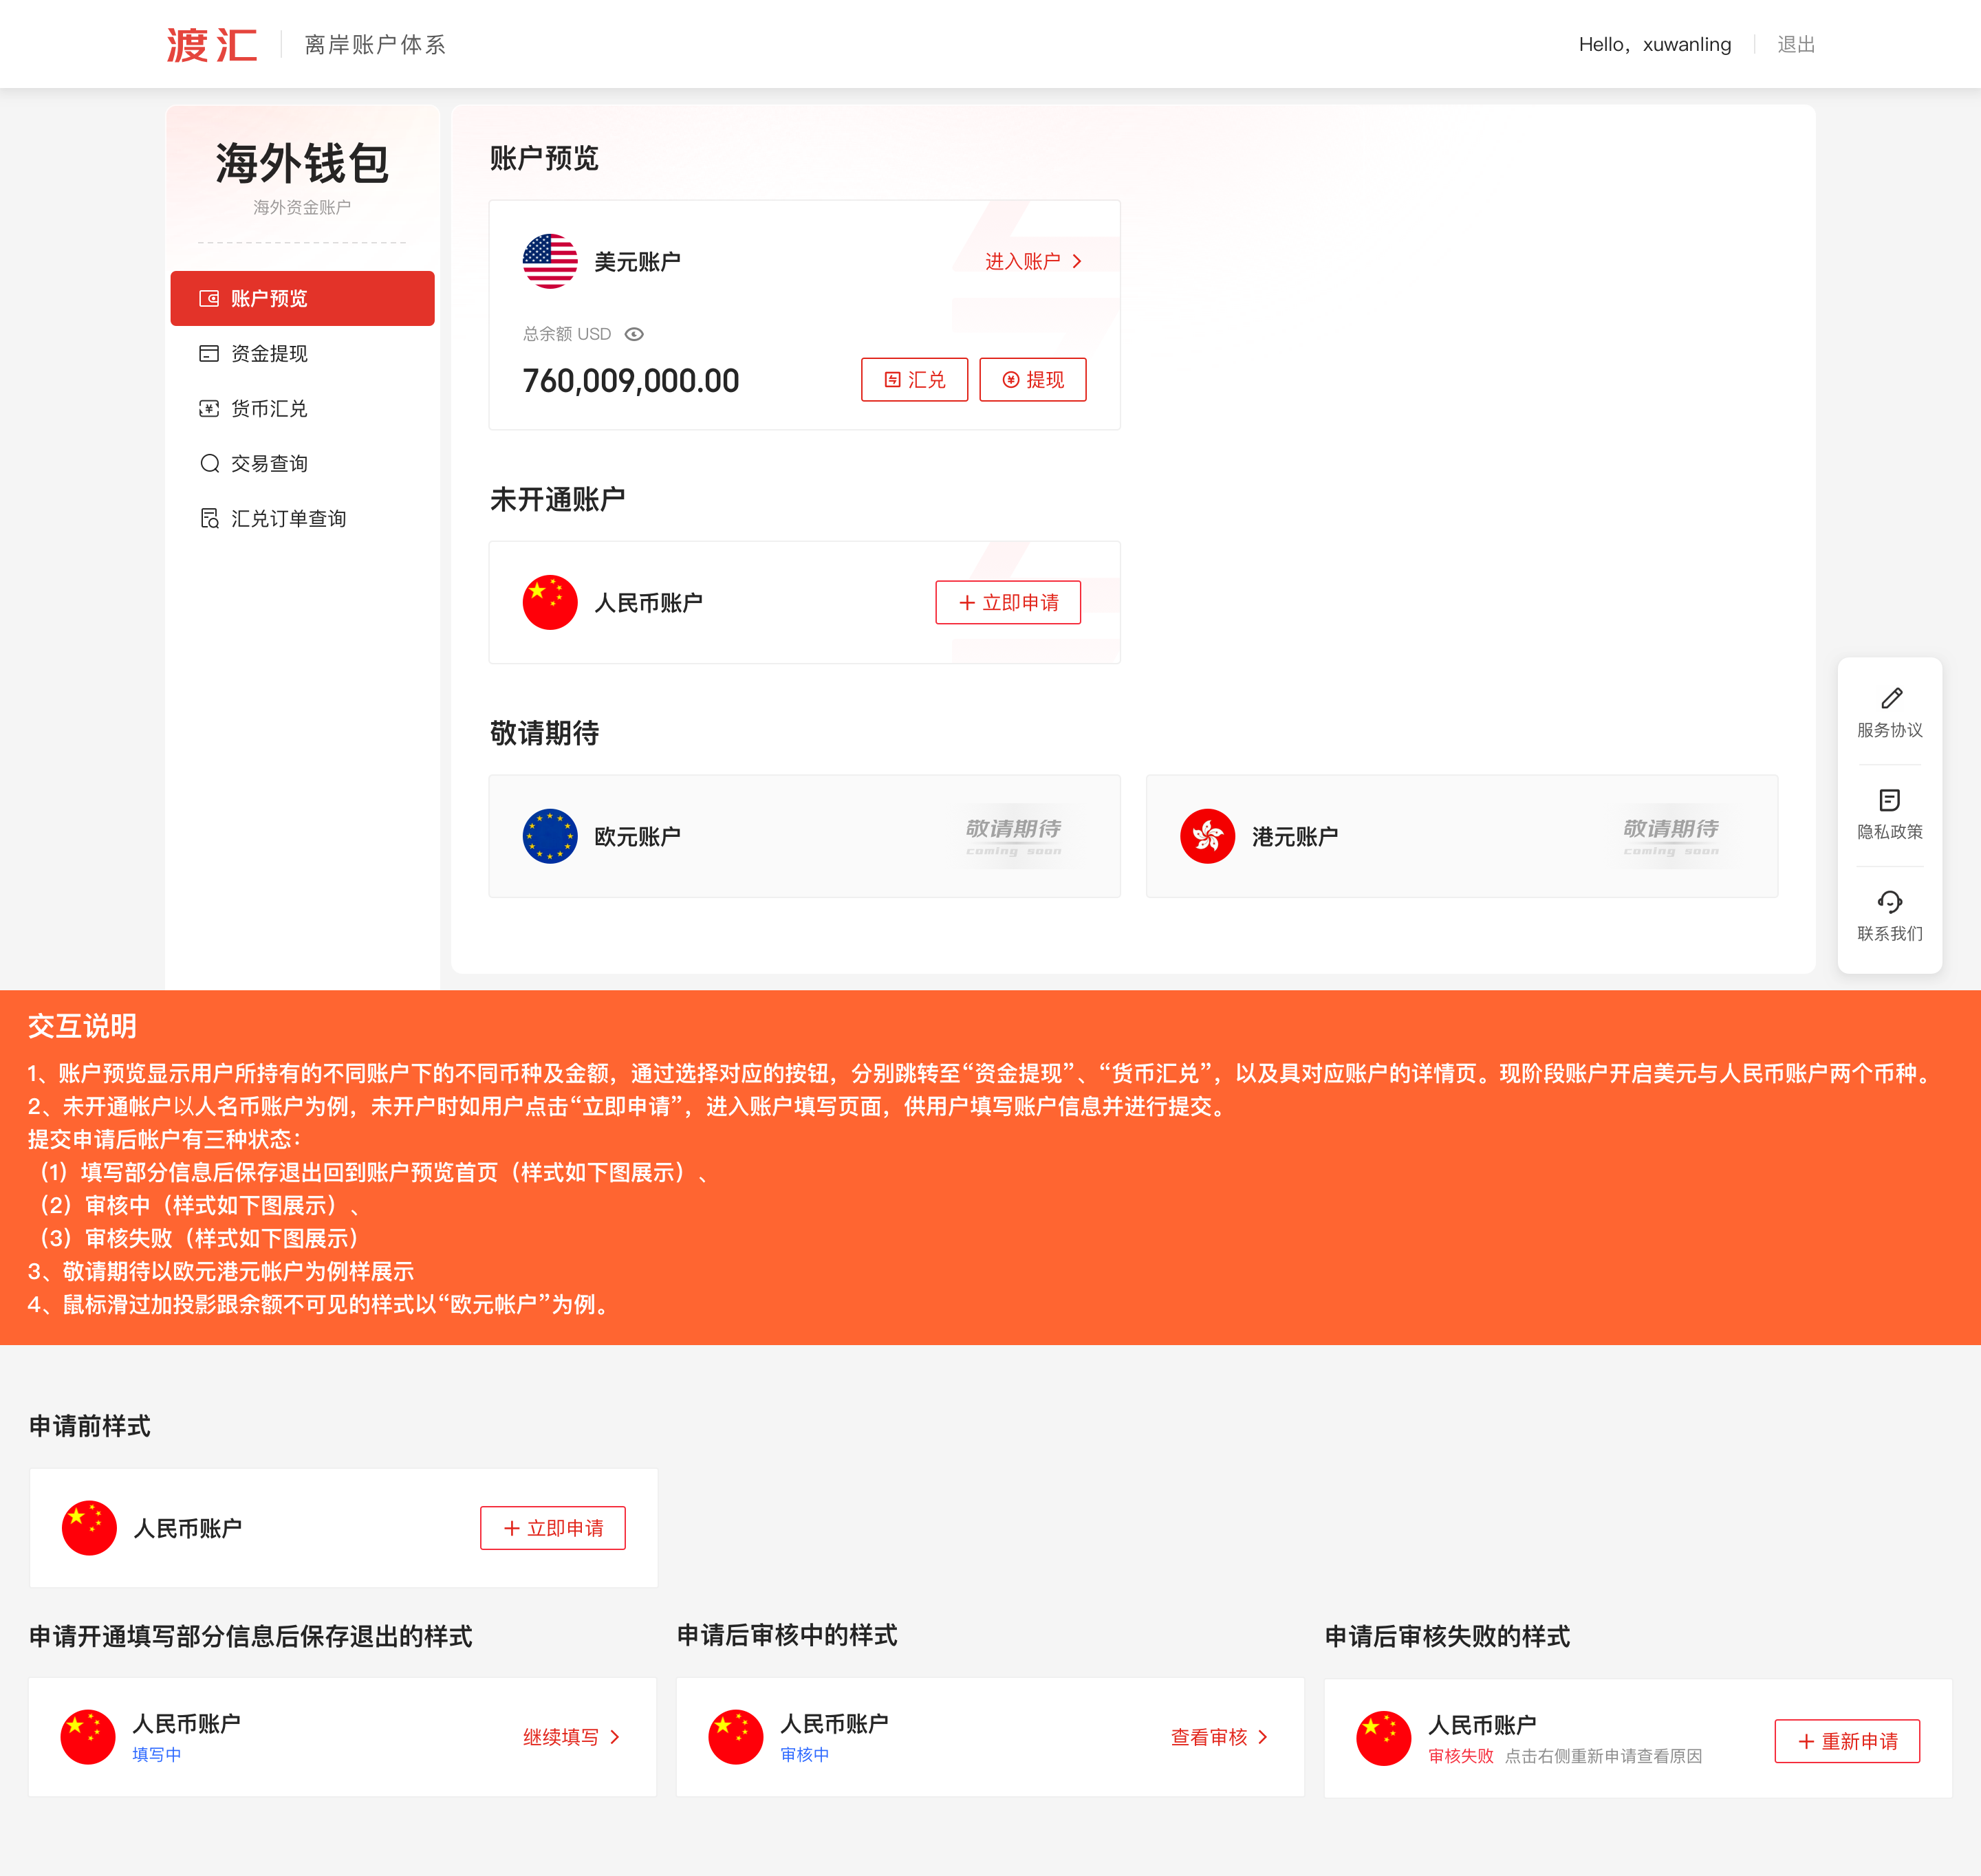Click the 审核中 status label
Screen dimensions: 1981x1876
point(805,1755)
